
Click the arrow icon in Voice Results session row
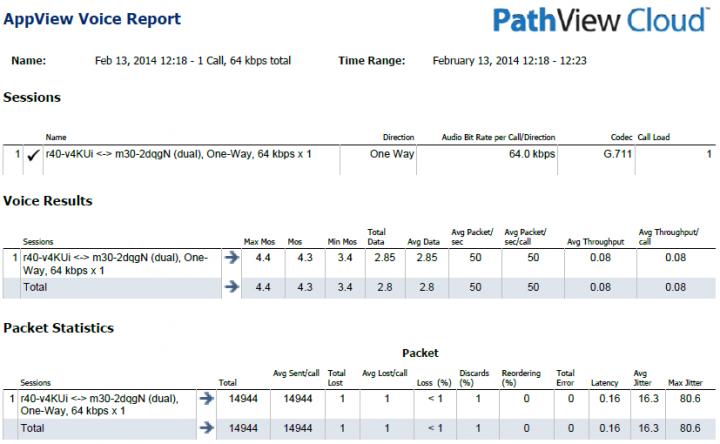click(x=232, y=257)
